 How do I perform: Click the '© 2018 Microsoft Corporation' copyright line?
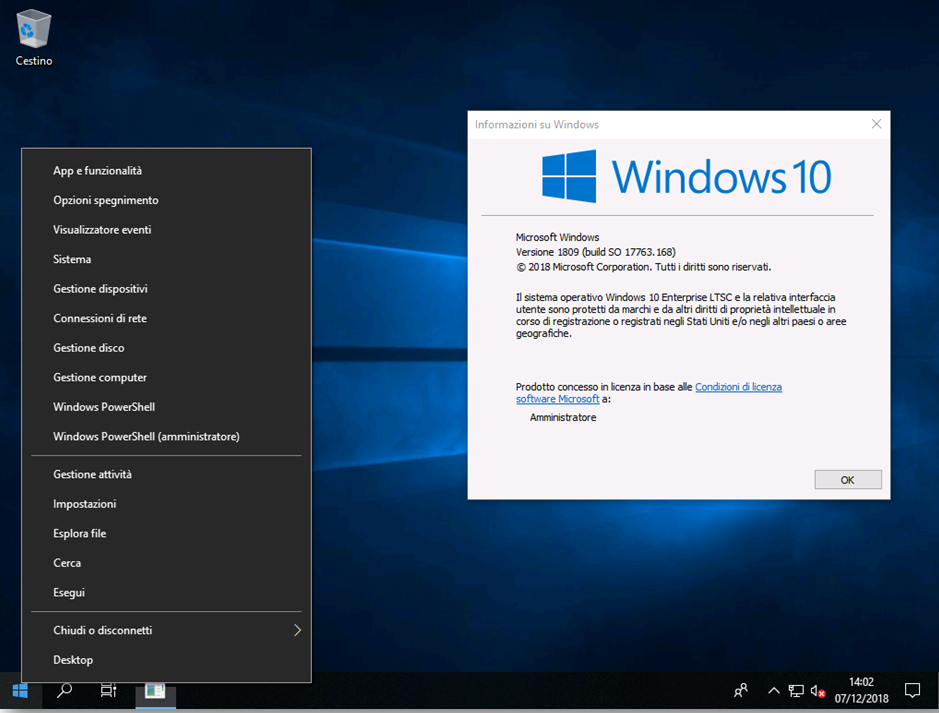point(644,267)
